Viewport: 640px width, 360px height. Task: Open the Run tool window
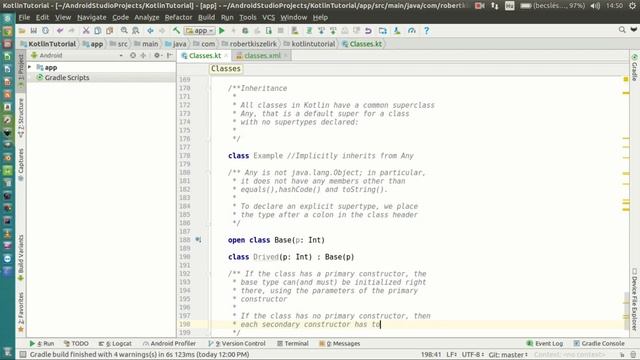click(42, 344)
